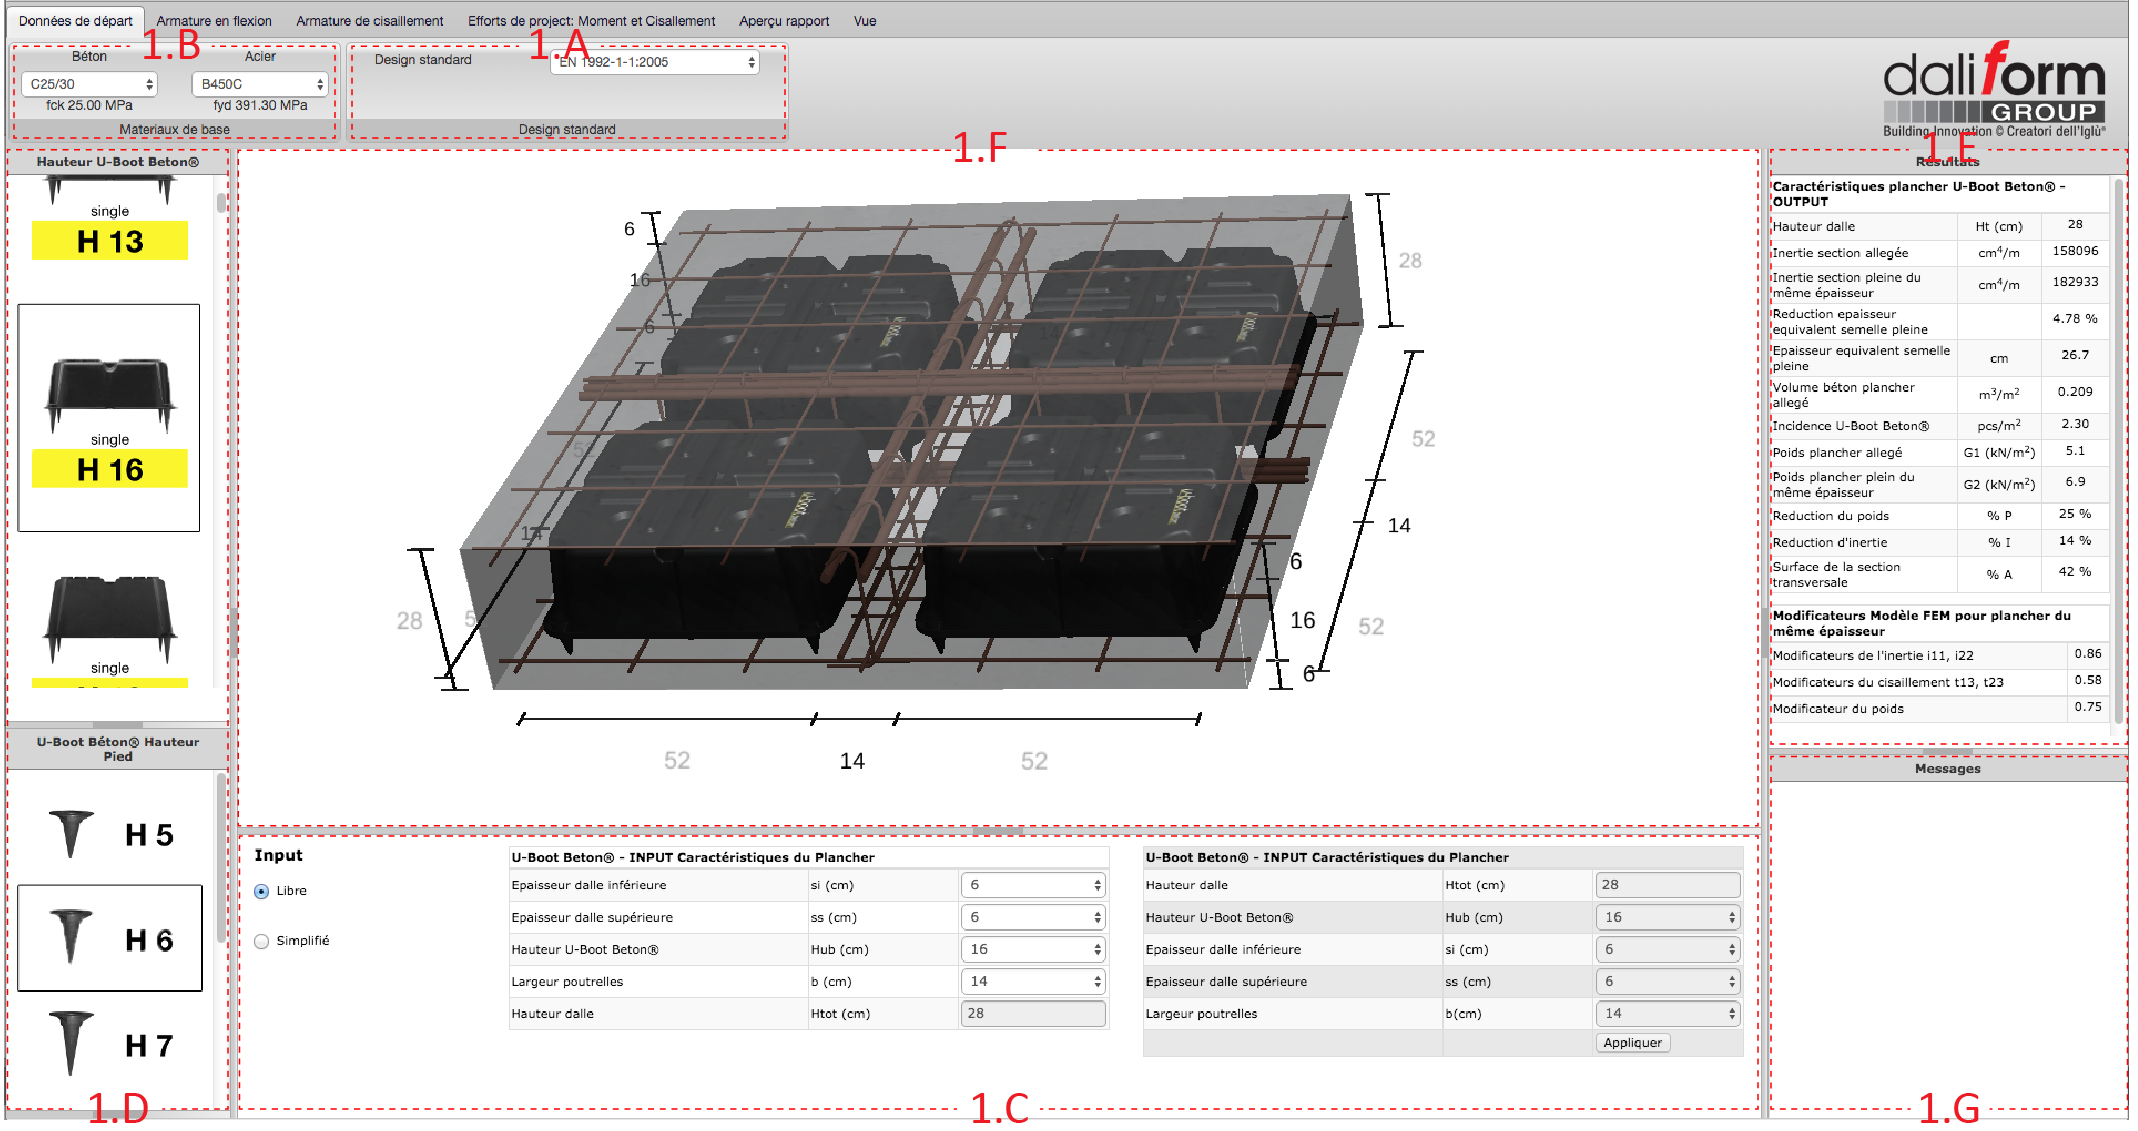Viewport: 2138px width, 1131px height.
Task: Click 'U-Boot Béton® Hauteur Pied' panel header
Action: 118,750
